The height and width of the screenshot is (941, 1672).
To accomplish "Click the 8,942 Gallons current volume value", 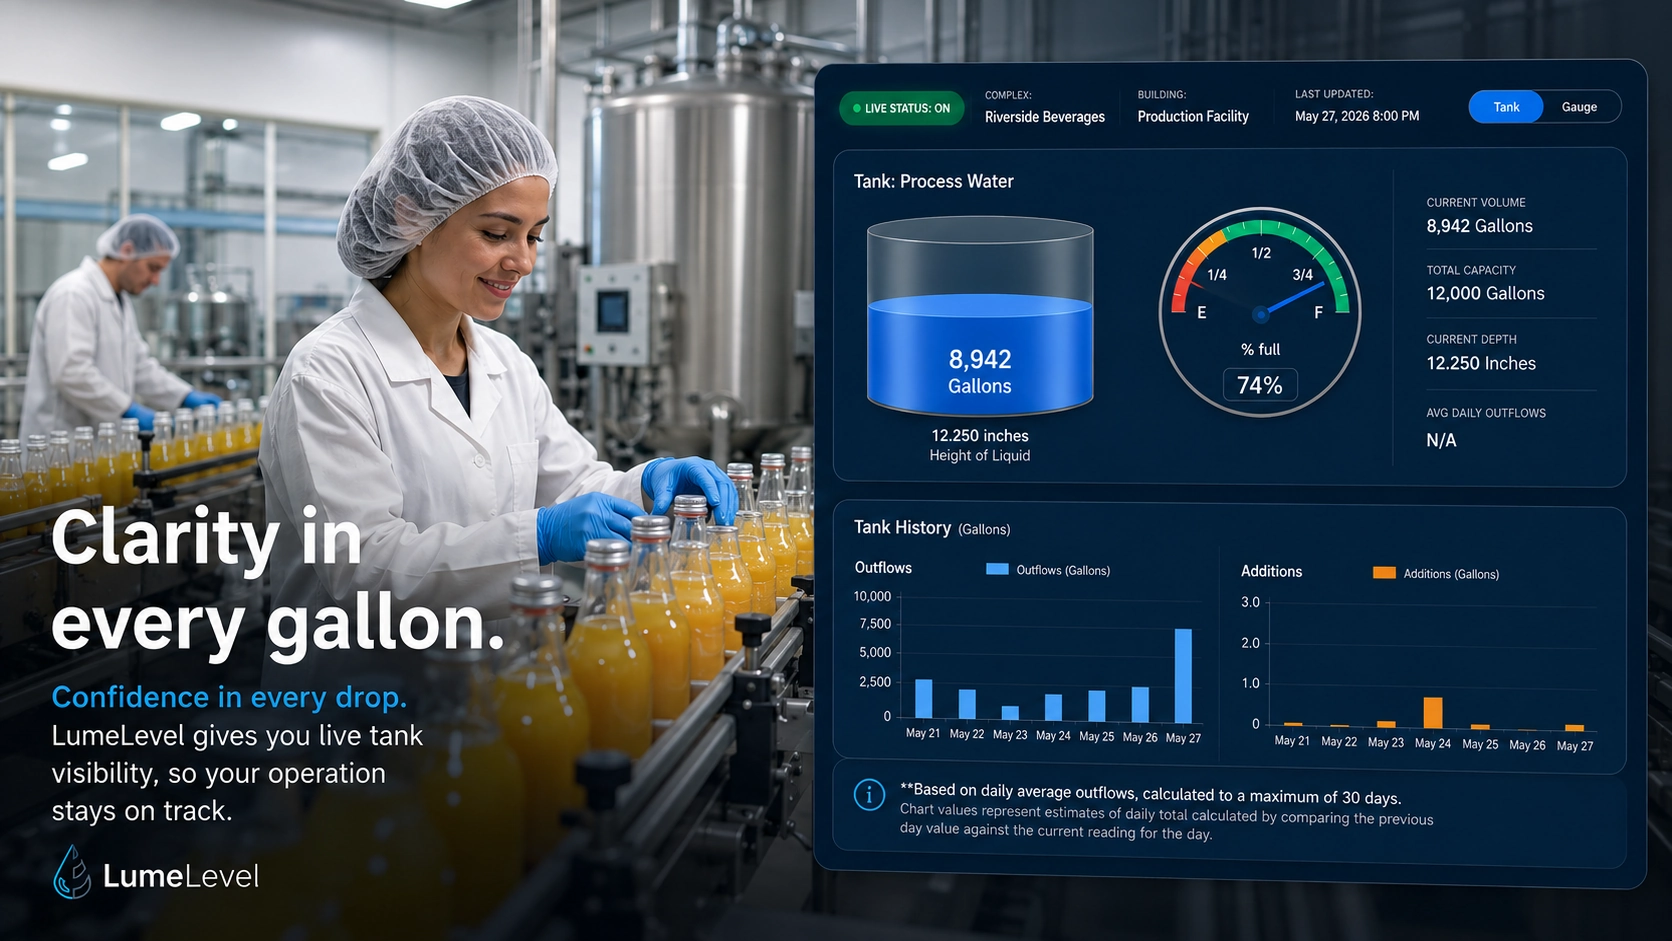I will pyautogui.click(x=1479, y=226).
